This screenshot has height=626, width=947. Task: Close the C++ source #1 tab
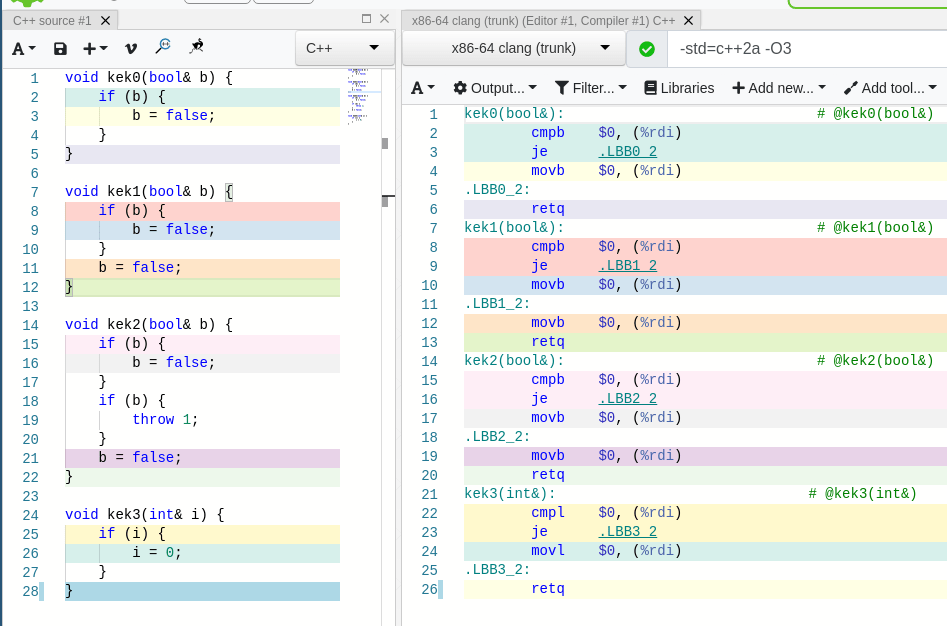(x=106, y=20)
